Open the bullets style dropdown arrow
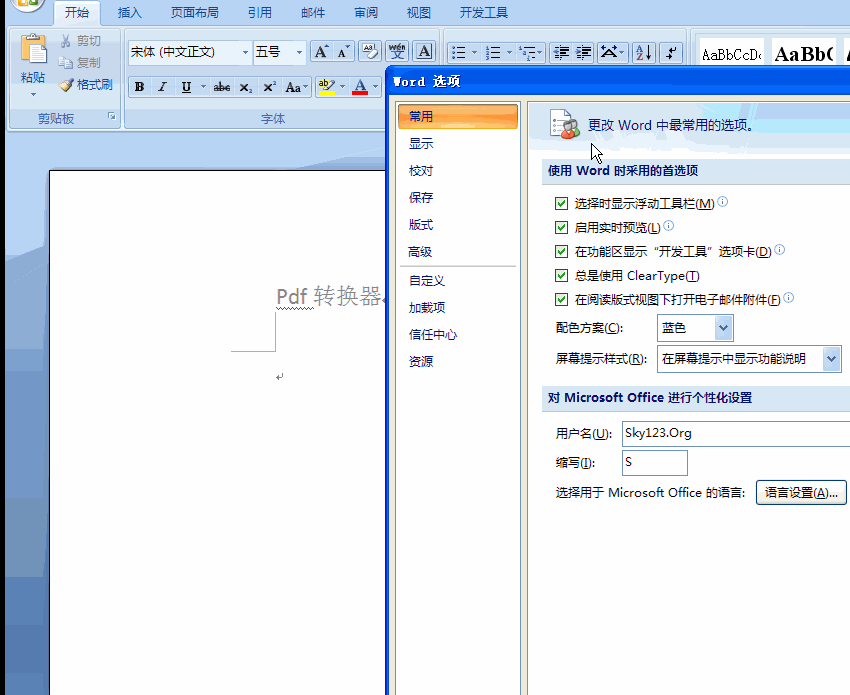The width and height of the screenshot is (850, 695). 474,53
